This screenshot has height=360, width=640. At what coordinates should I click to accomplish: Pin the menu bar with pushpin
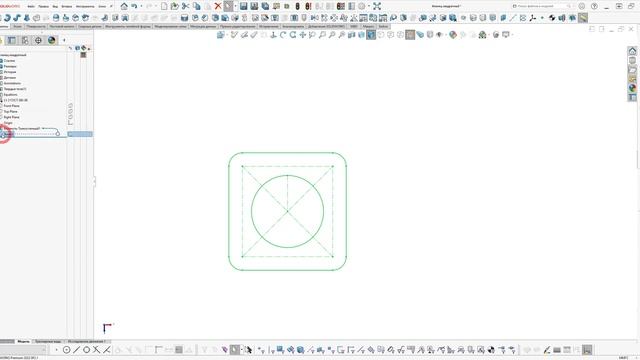point(111,6)
